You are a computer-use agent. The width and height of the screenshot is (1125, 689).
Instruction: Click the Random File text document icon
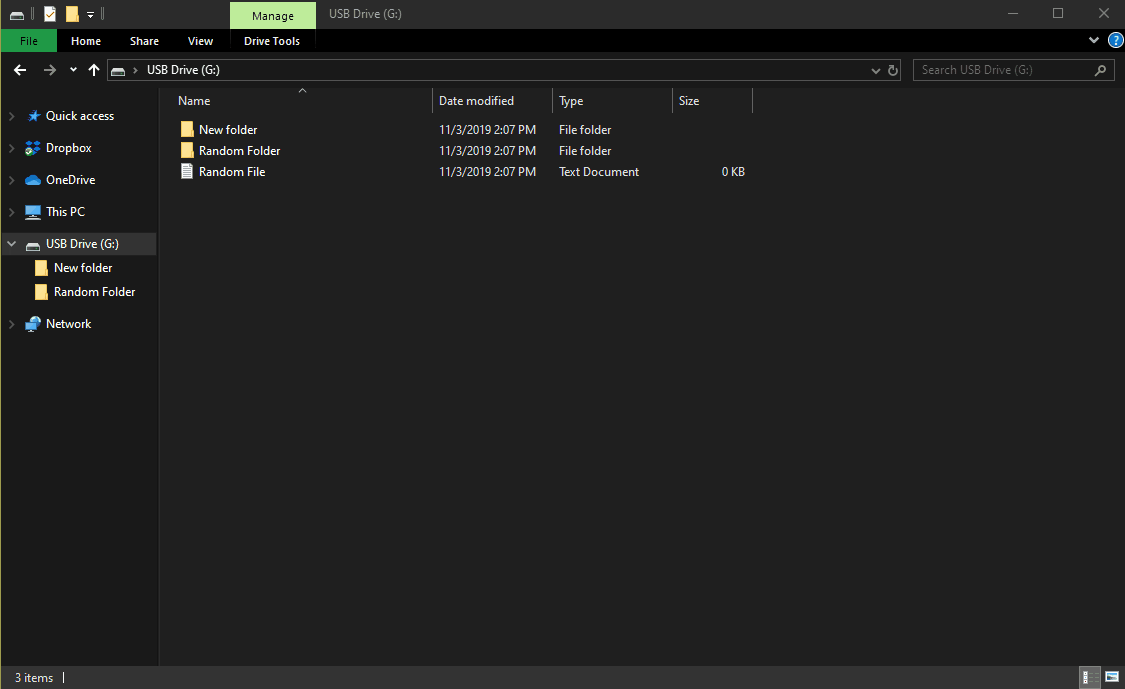pyautogui.click(x=187, y=172)
